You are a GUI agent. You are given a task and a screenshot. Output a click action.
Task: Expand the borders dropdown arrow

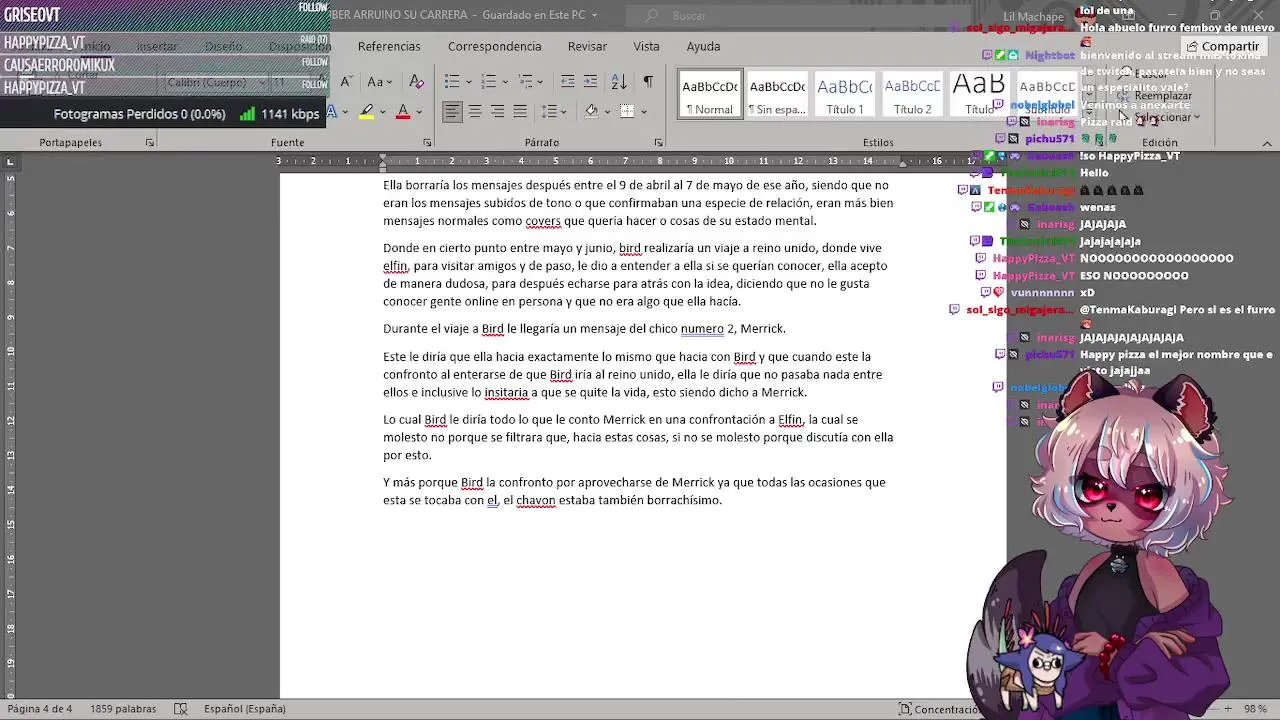tap(643, 111)
